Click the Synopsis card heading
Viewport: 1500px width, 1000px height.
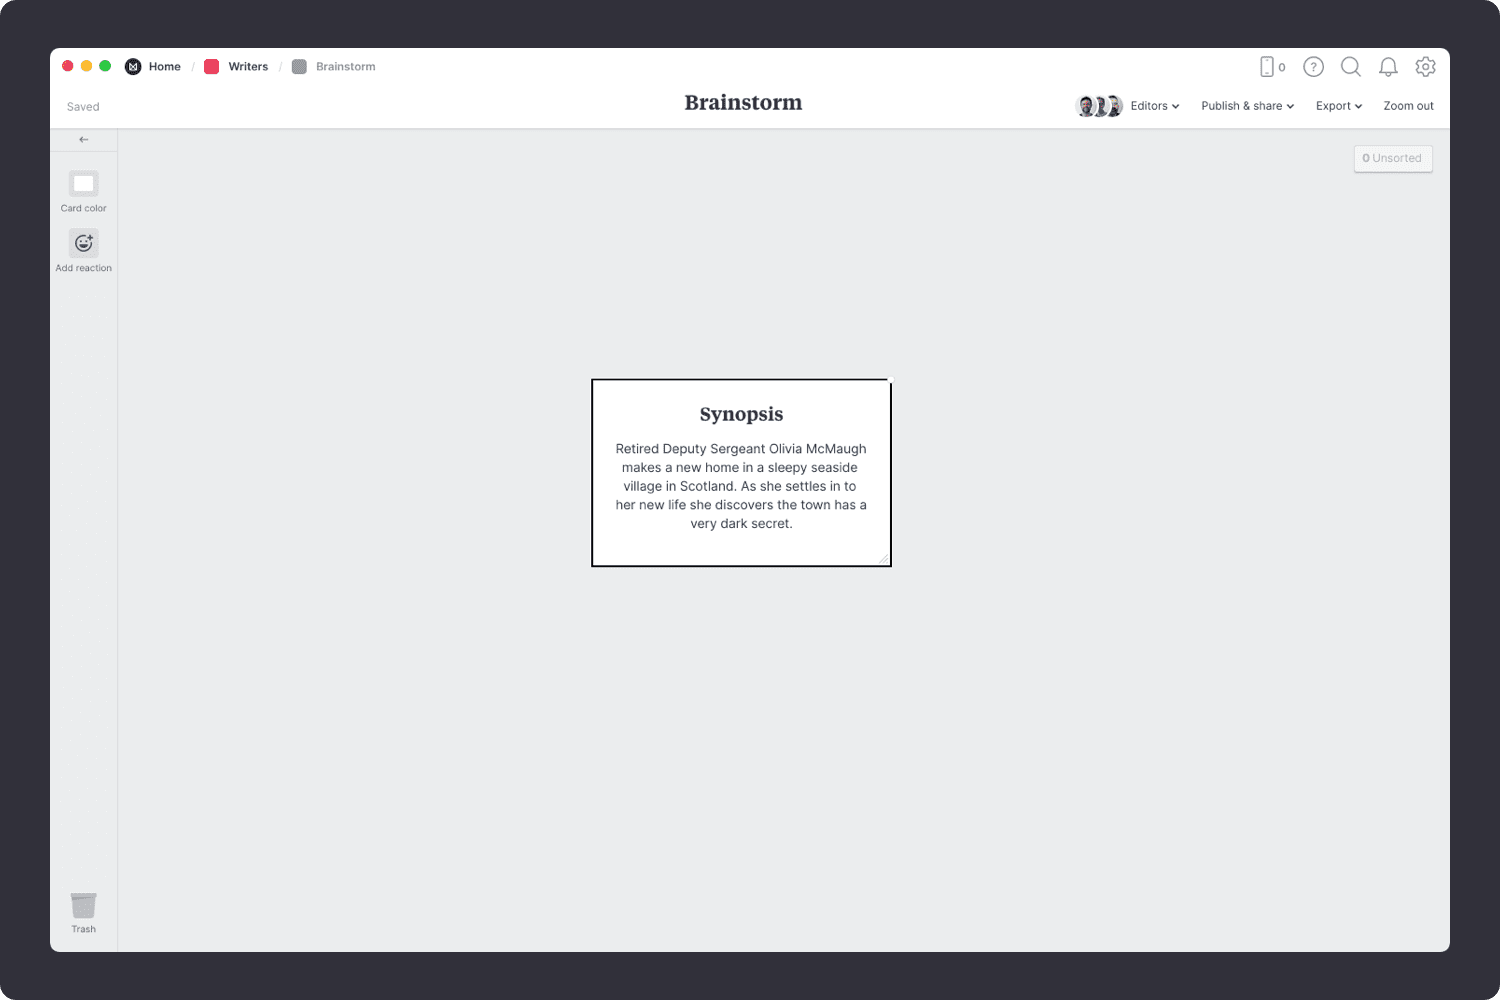[741, 414]
